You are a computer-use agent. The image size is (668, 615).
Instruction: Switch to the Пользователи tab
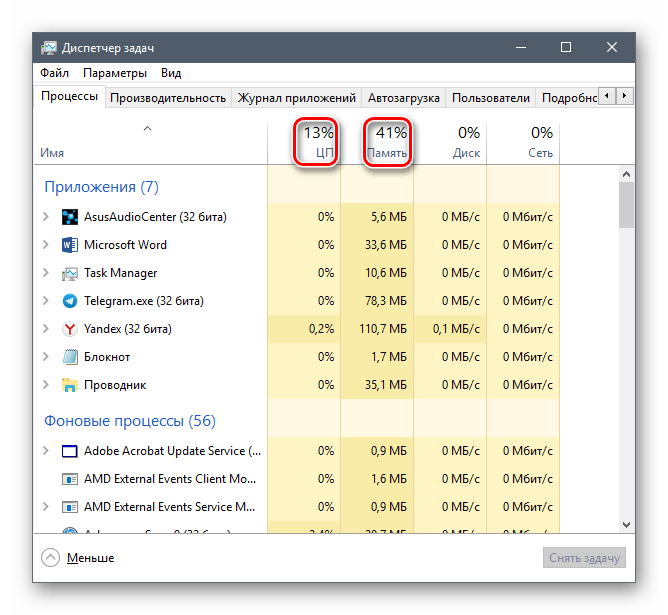pos(491,98)
